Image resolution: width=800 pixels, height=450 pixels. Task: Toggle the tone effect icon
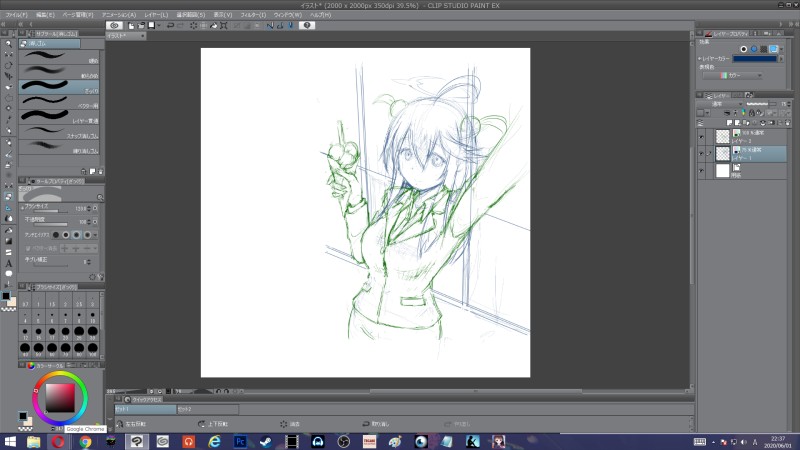point(763,49)
